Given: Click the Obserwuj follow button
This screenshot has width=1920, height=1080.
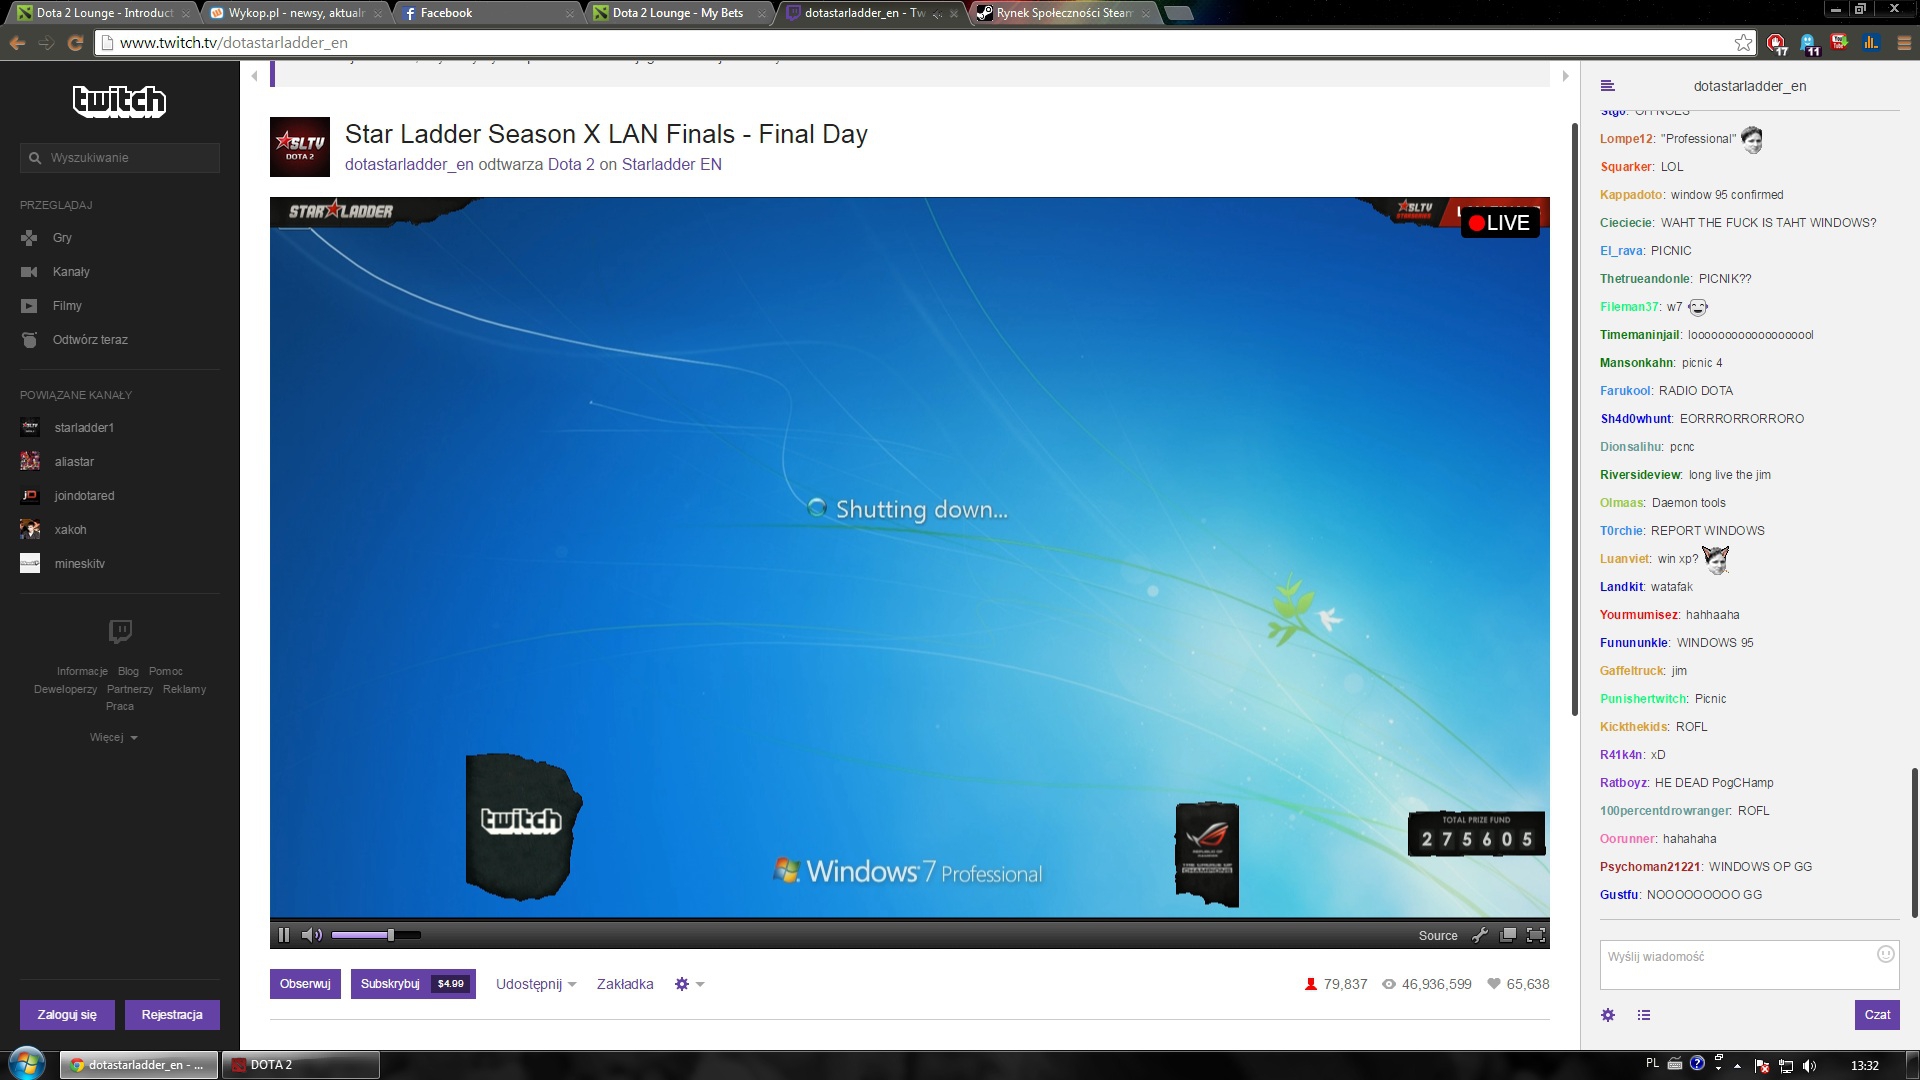Looking at the screenshot, I should point(305,984).
